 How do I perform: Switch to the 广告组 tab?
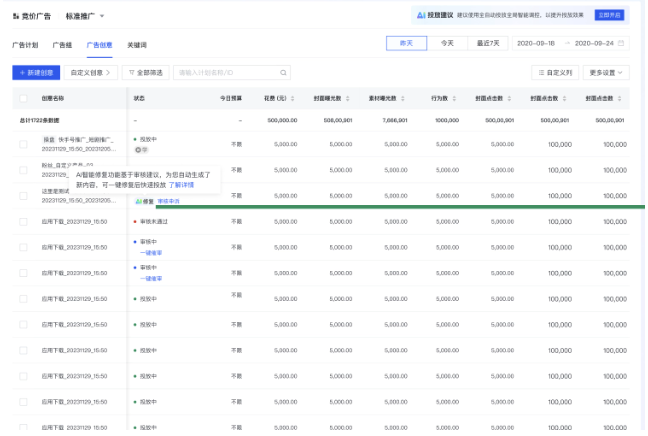[62, 45]
